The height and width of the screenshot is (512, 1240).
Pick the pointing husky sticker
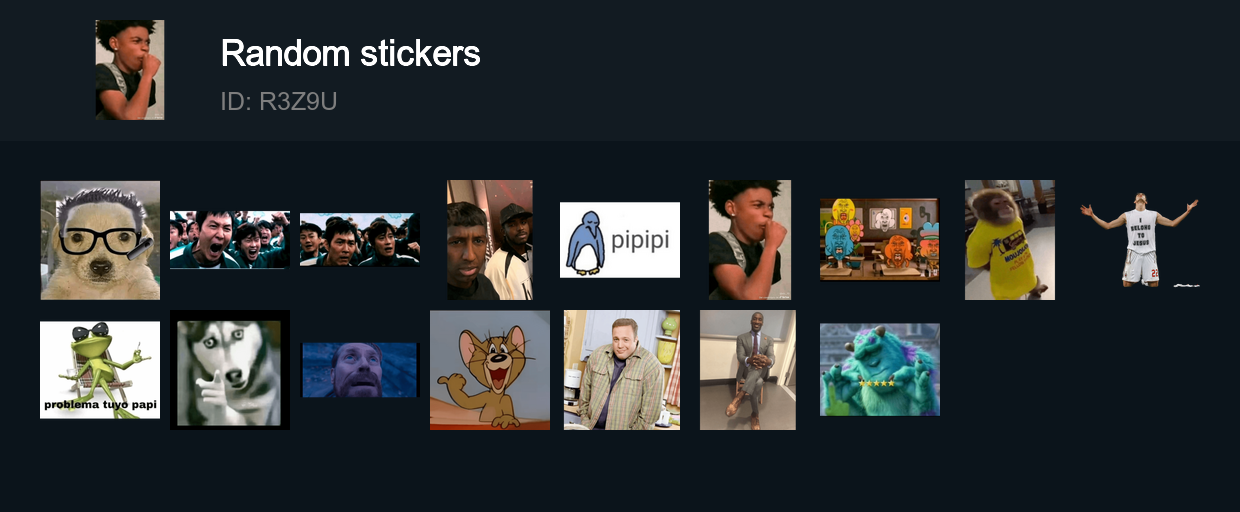(x=230, y=370)
